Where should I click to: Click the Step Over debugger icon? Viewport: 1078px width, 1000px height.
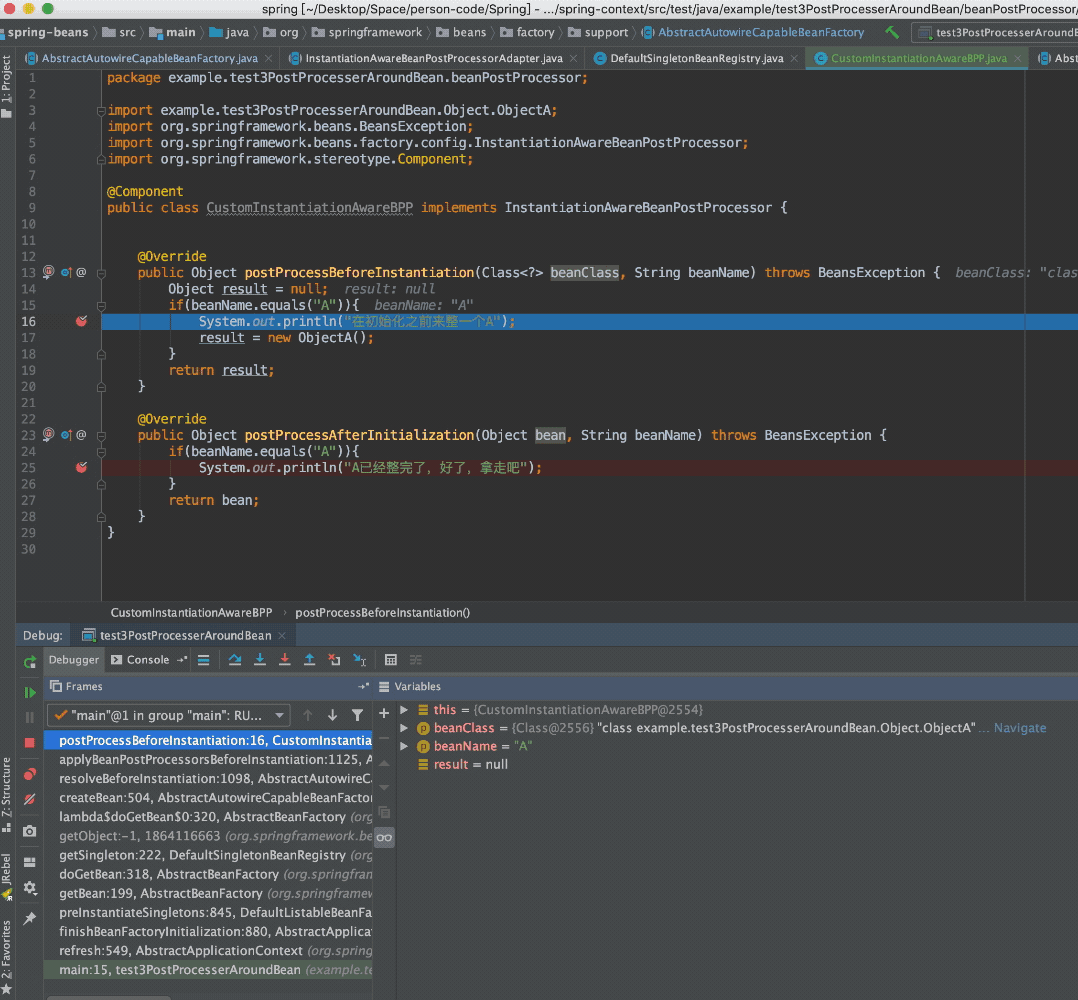tap(235, 660)
